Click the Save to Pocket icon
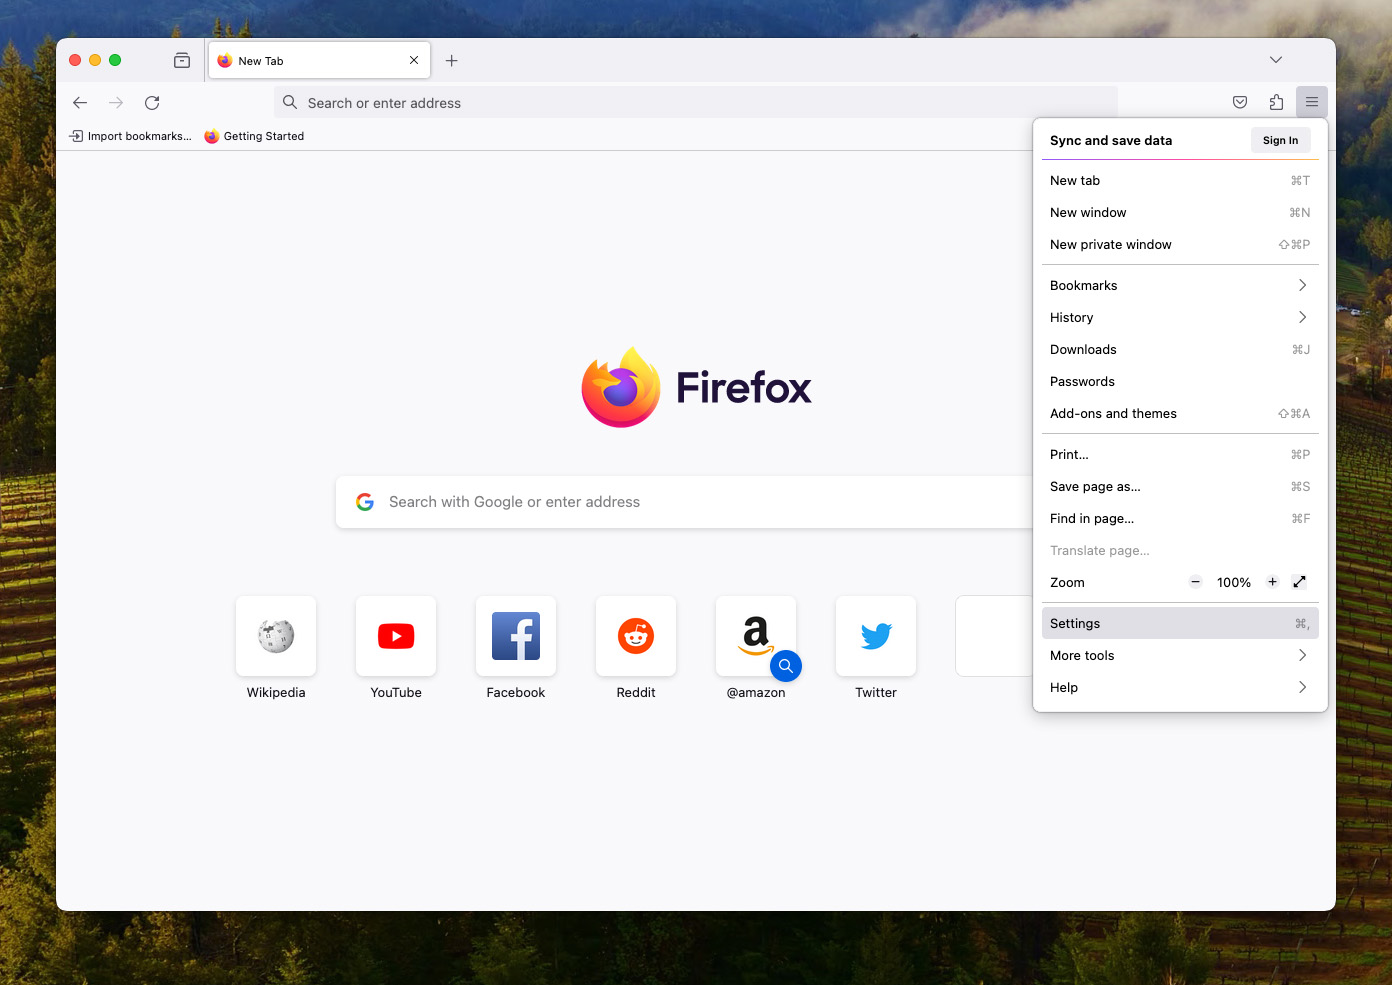The width and height of the screenshot is (1392, 985). (1240, 102)
